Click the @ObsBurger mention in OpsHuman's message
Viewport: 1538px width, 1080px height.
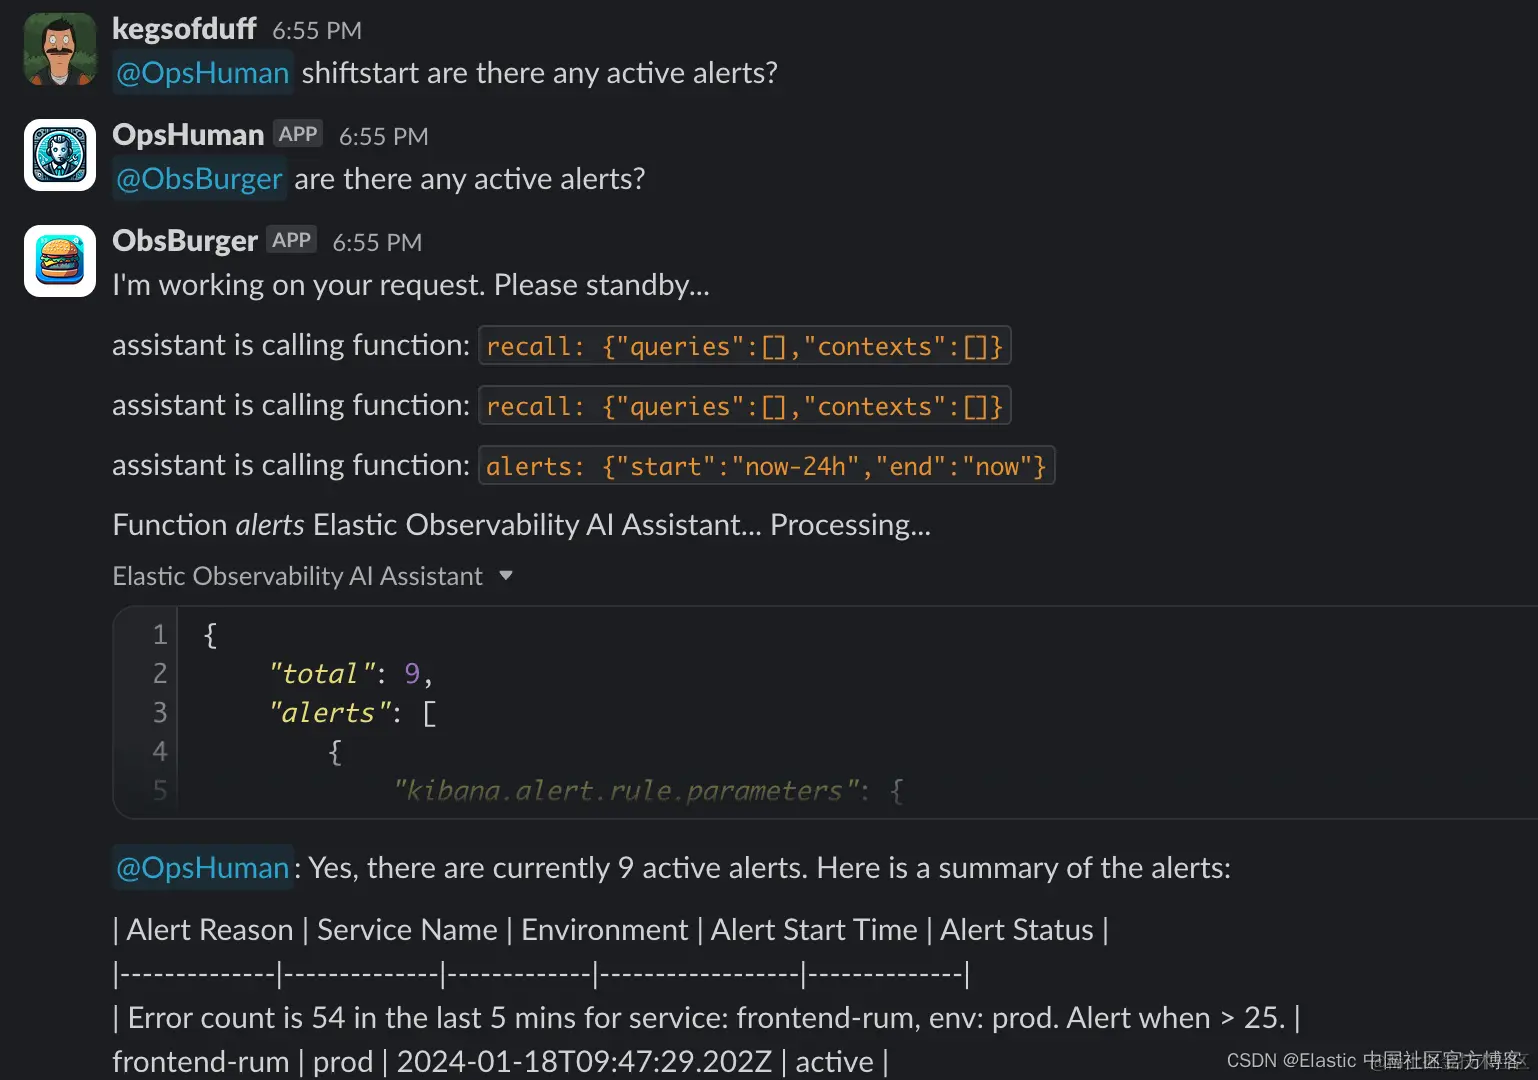[199, 179]
